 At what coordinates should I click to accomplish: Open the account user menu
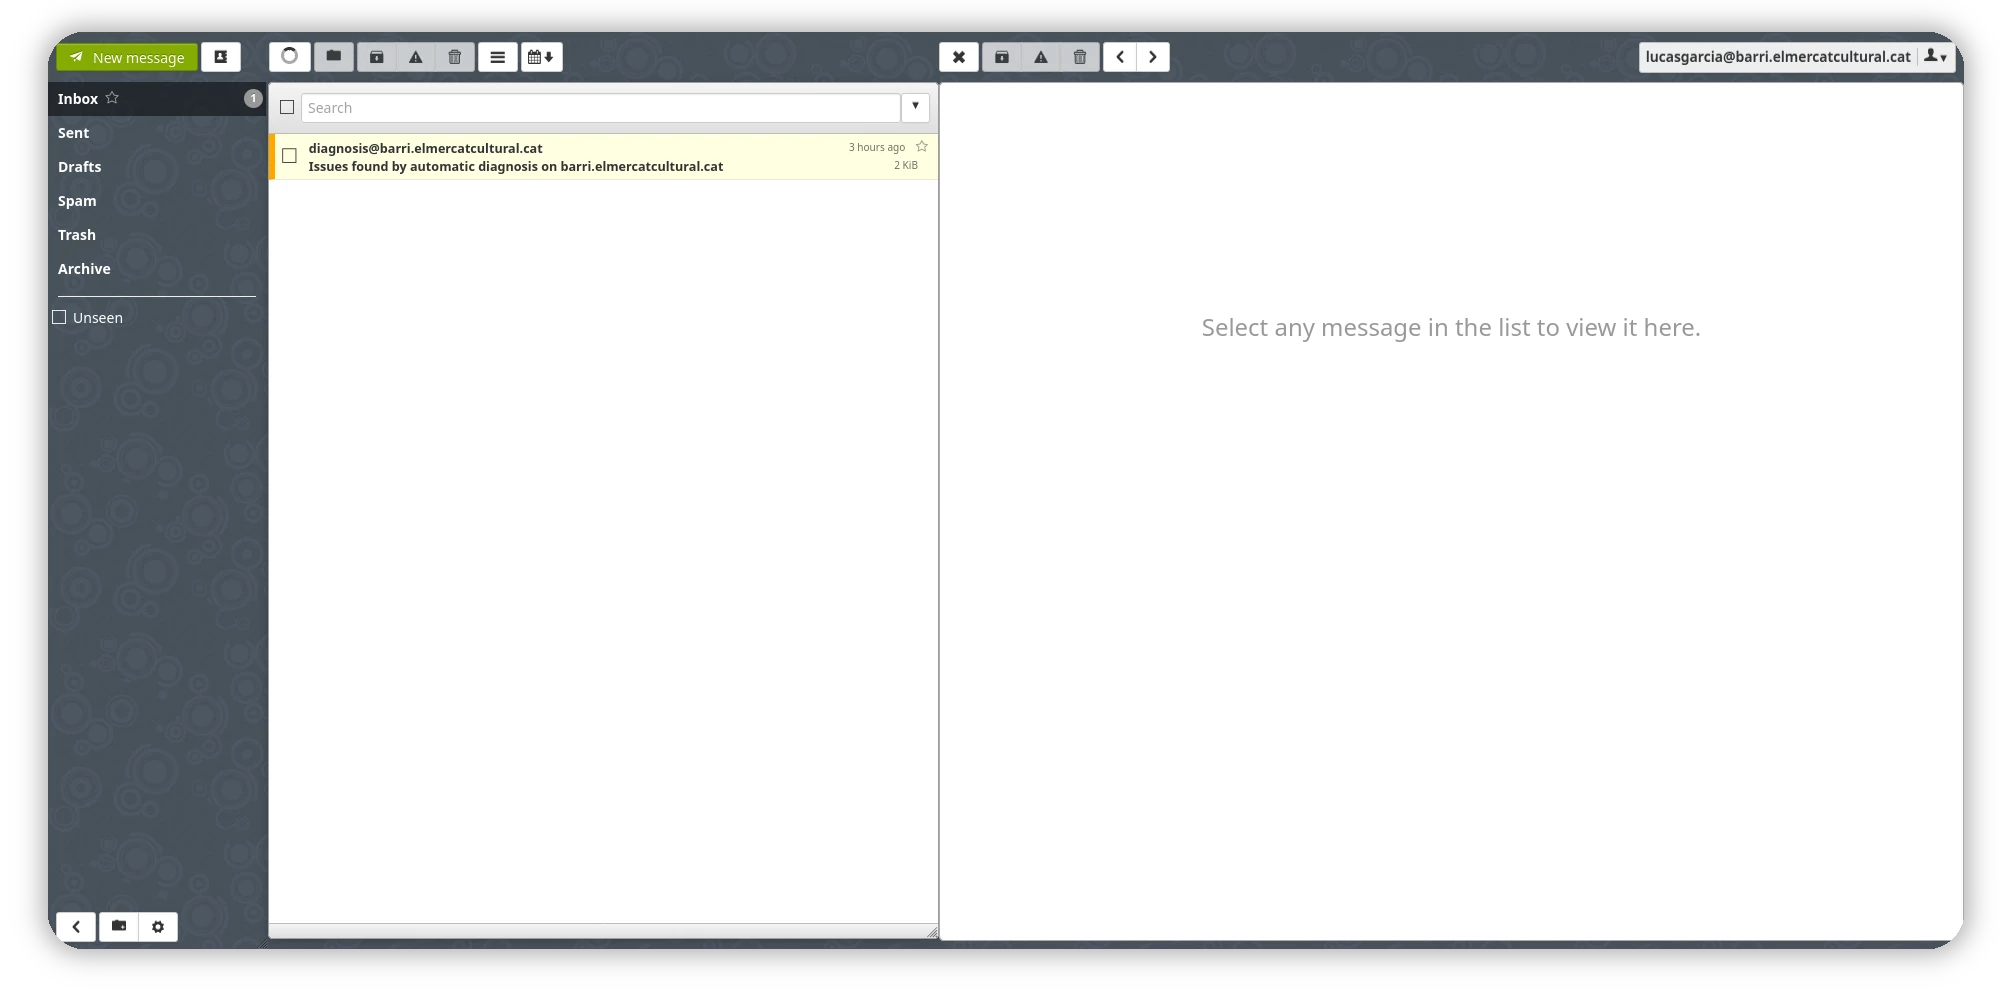(x=1935, y=57)
